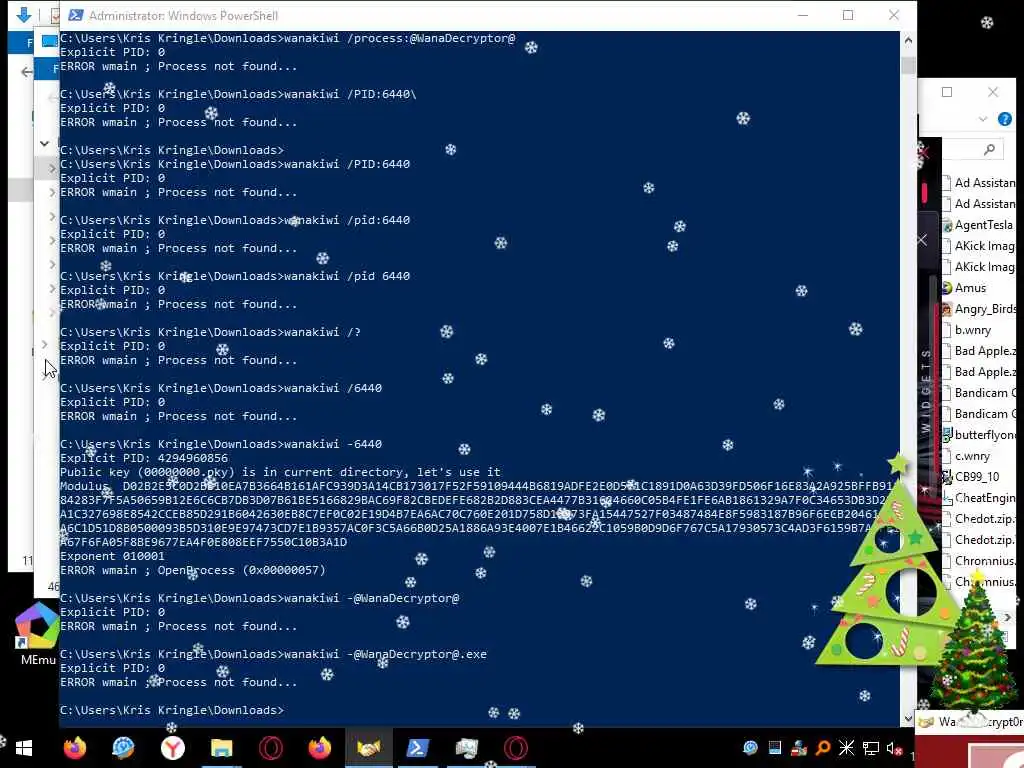Image resolution: width=1024 pixels, height=768 pixels.
Task: Open Opera icon beside File Explorer icon
Action: (270, 748)
